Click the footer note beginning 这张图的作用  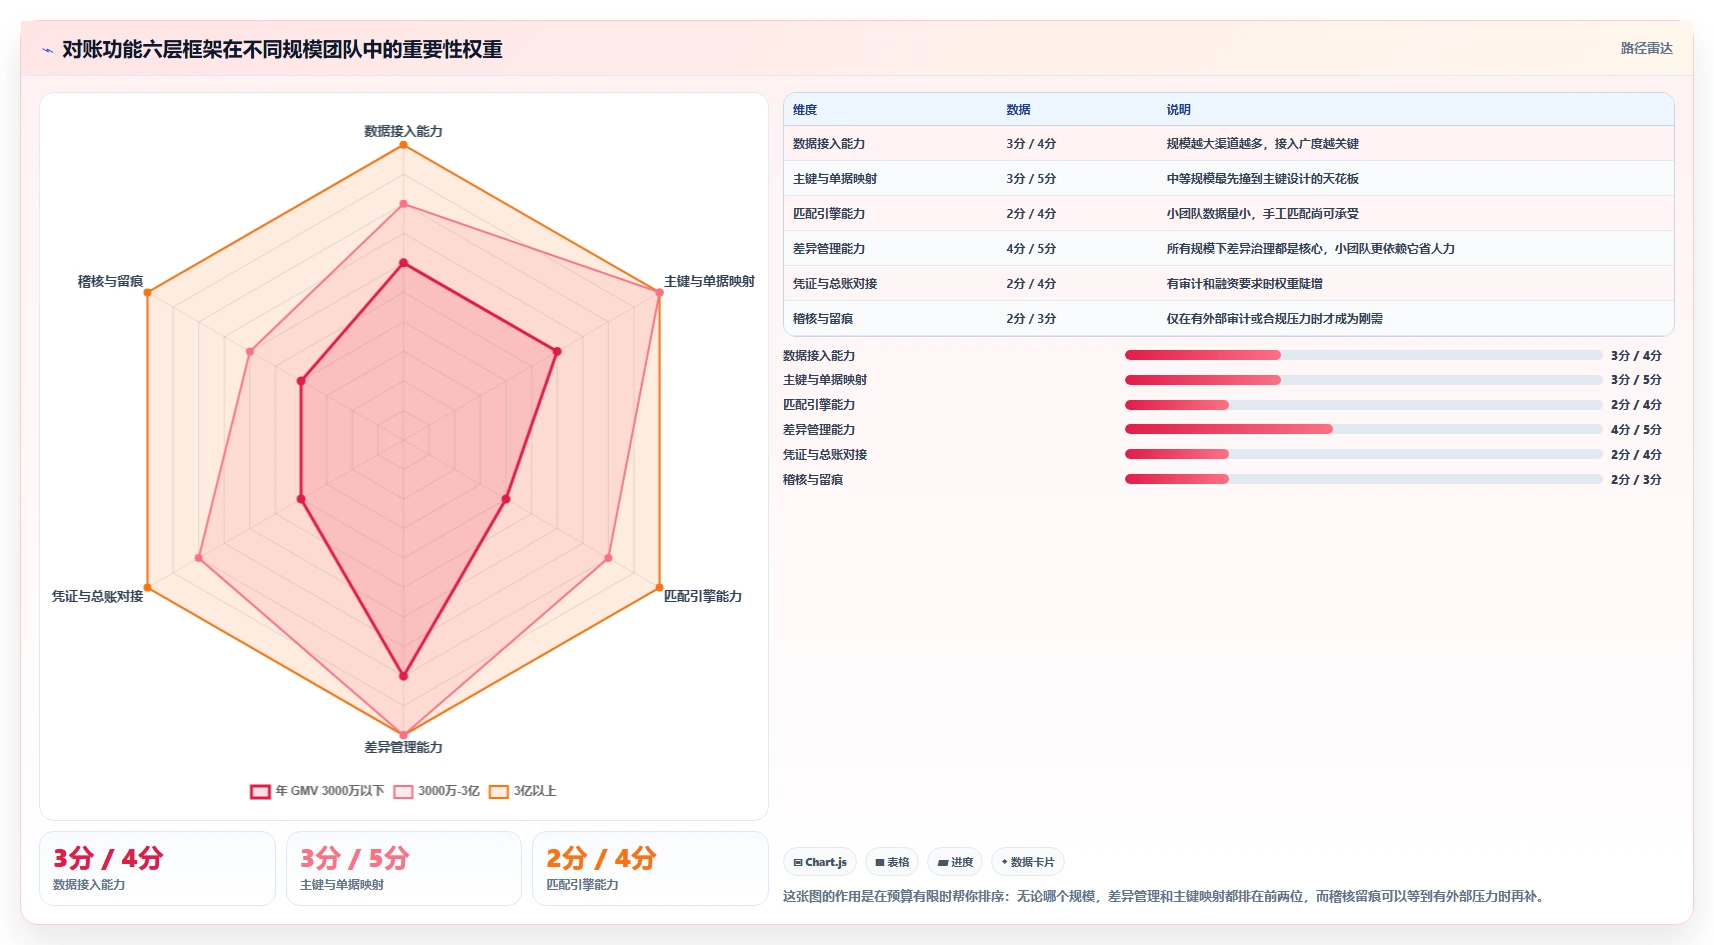1166,896
